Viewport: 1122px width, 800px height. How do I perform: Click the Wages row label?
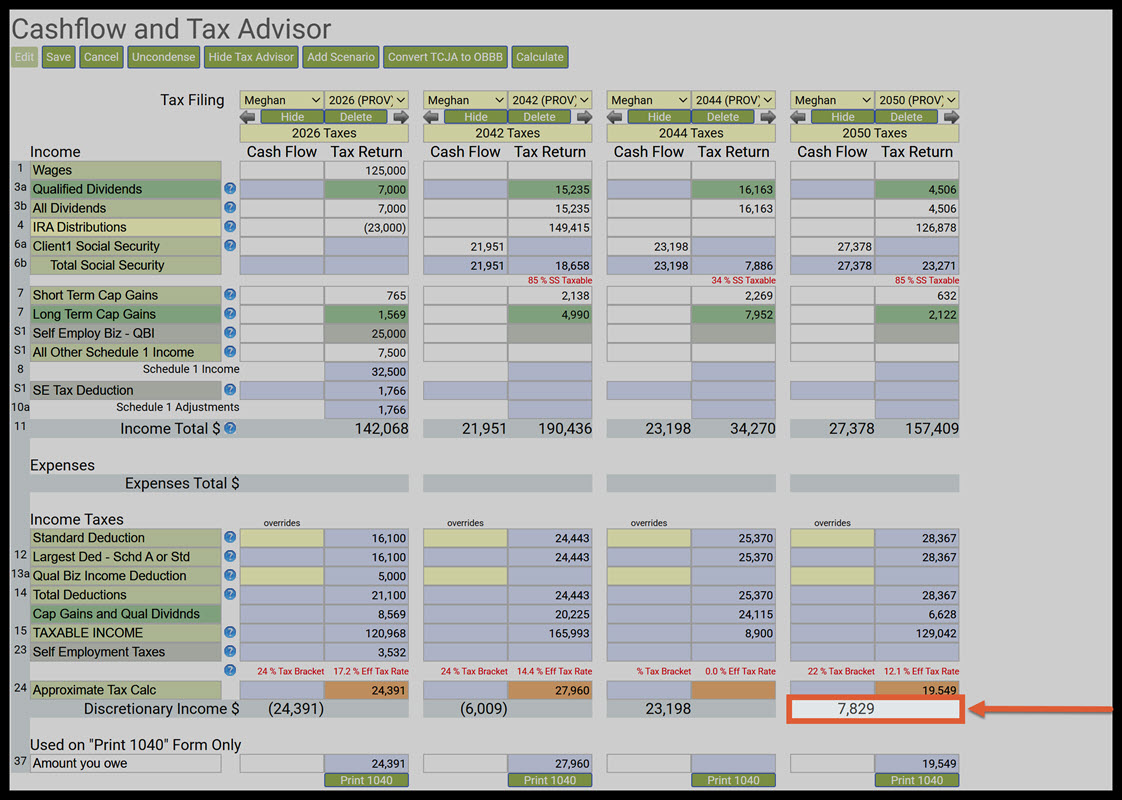click(x=125, y=170)
